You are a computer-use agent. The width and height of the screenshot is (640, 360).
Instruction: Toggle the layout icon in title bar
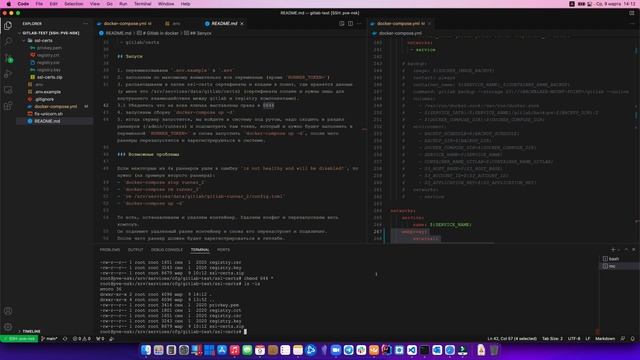[631, 13]
